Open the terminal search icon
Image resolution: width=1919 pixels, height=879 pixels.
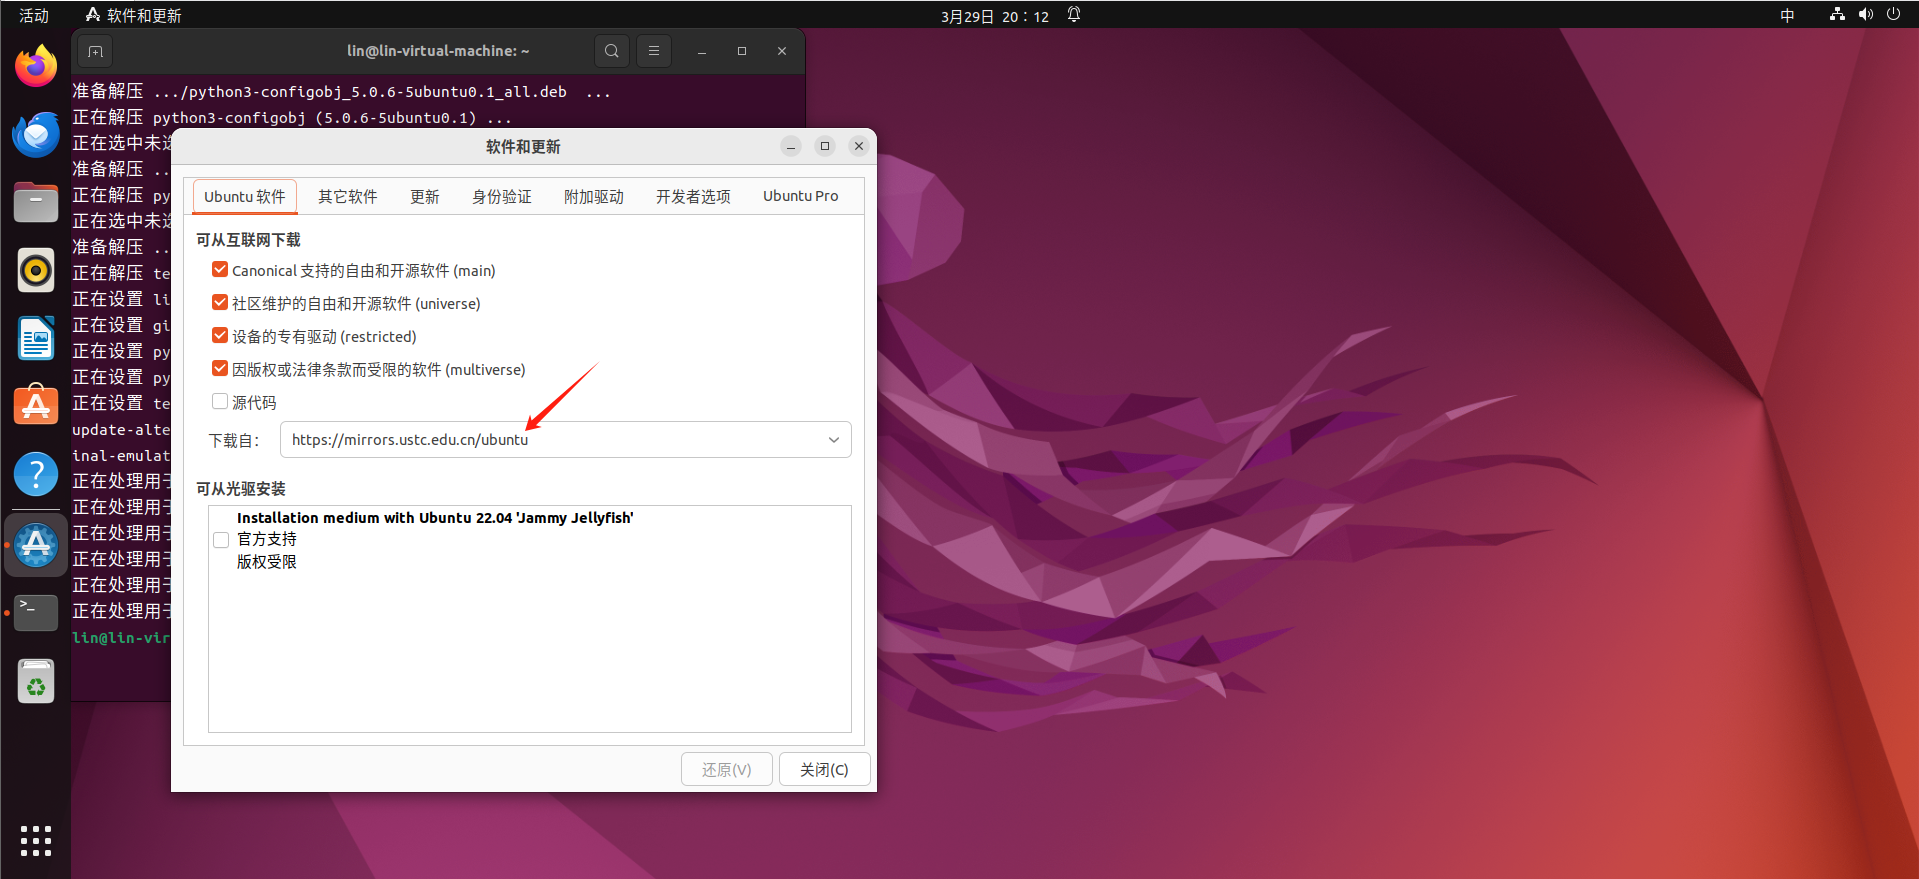pyautogui.click(x=612, y=51)
